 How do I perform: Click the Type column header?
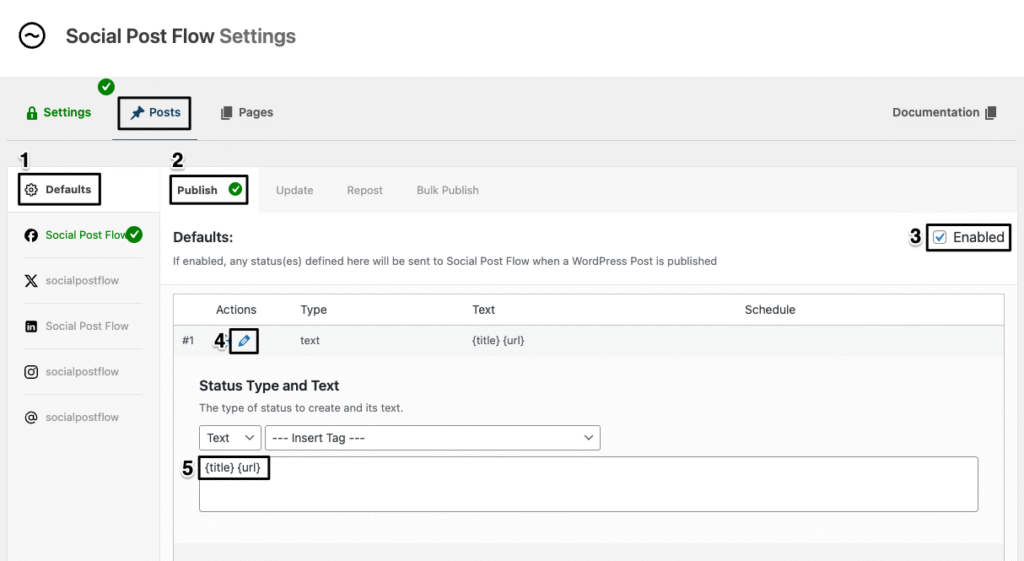(313, 310)
